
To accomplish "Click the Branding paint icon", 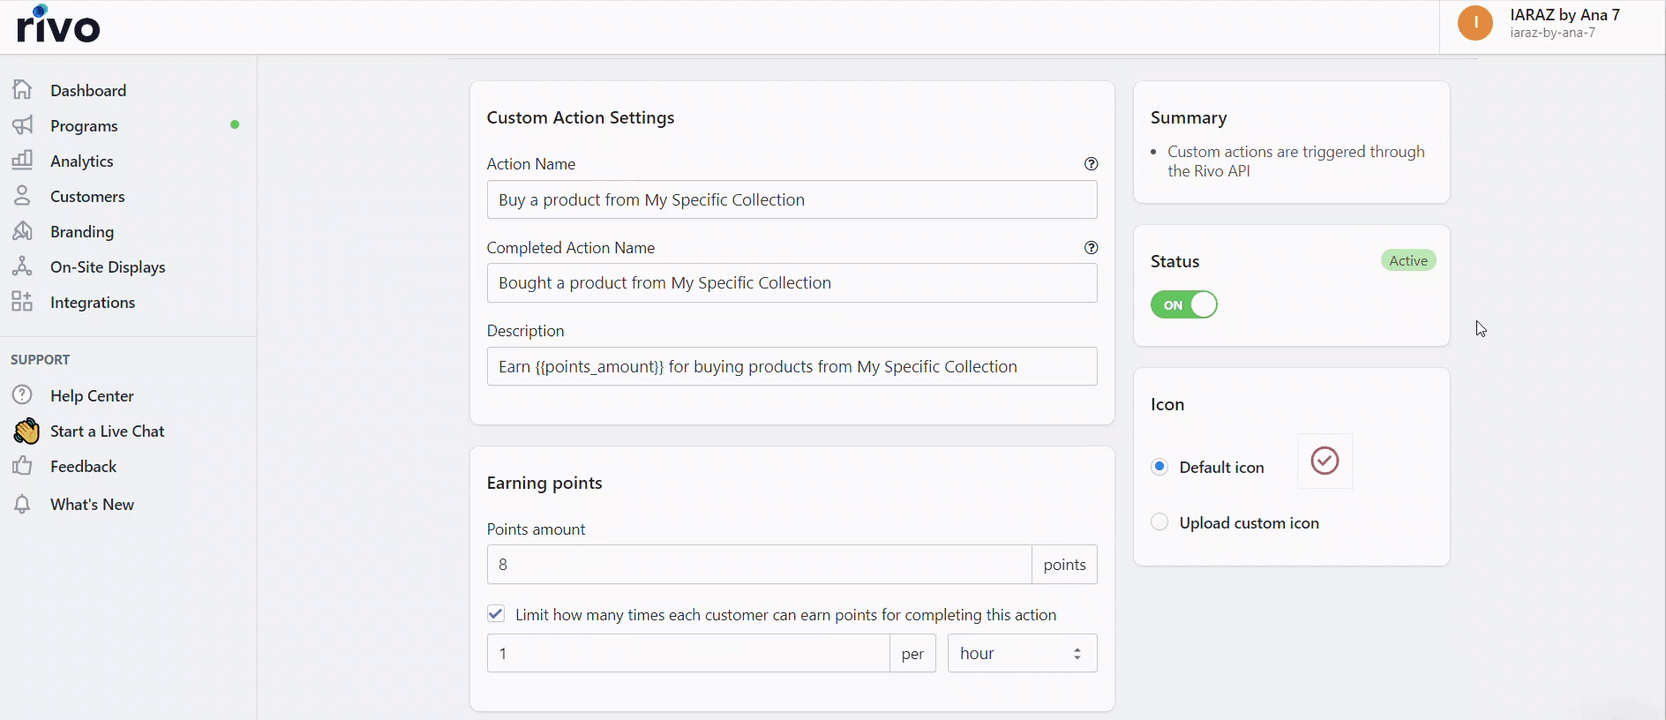I will pos(22,231).
